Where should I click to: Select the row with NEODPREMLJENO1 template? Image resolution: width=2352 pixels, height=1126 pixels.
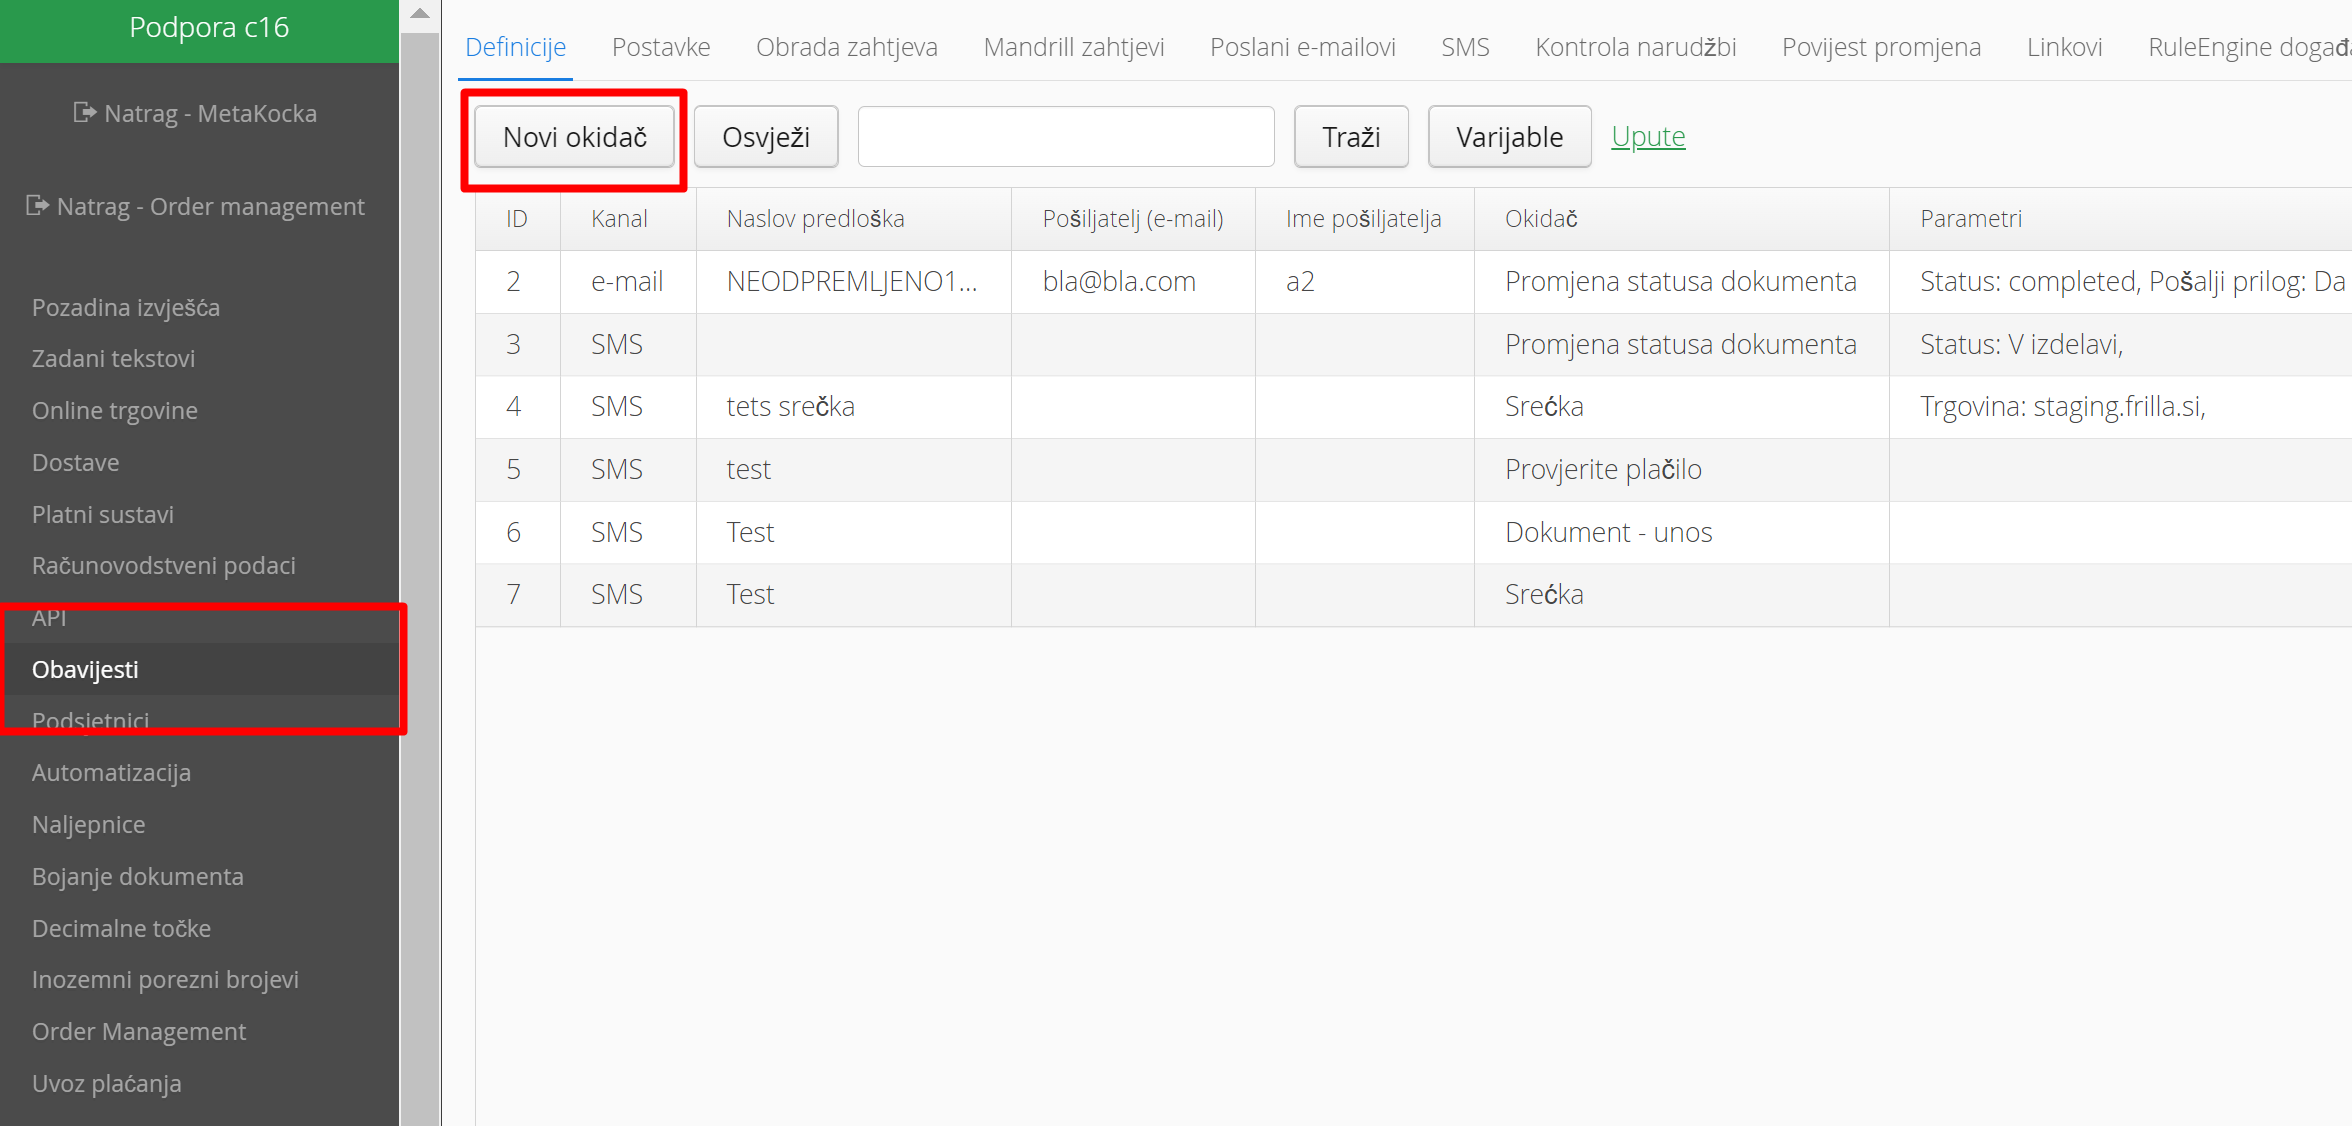(x=851, y=282)
